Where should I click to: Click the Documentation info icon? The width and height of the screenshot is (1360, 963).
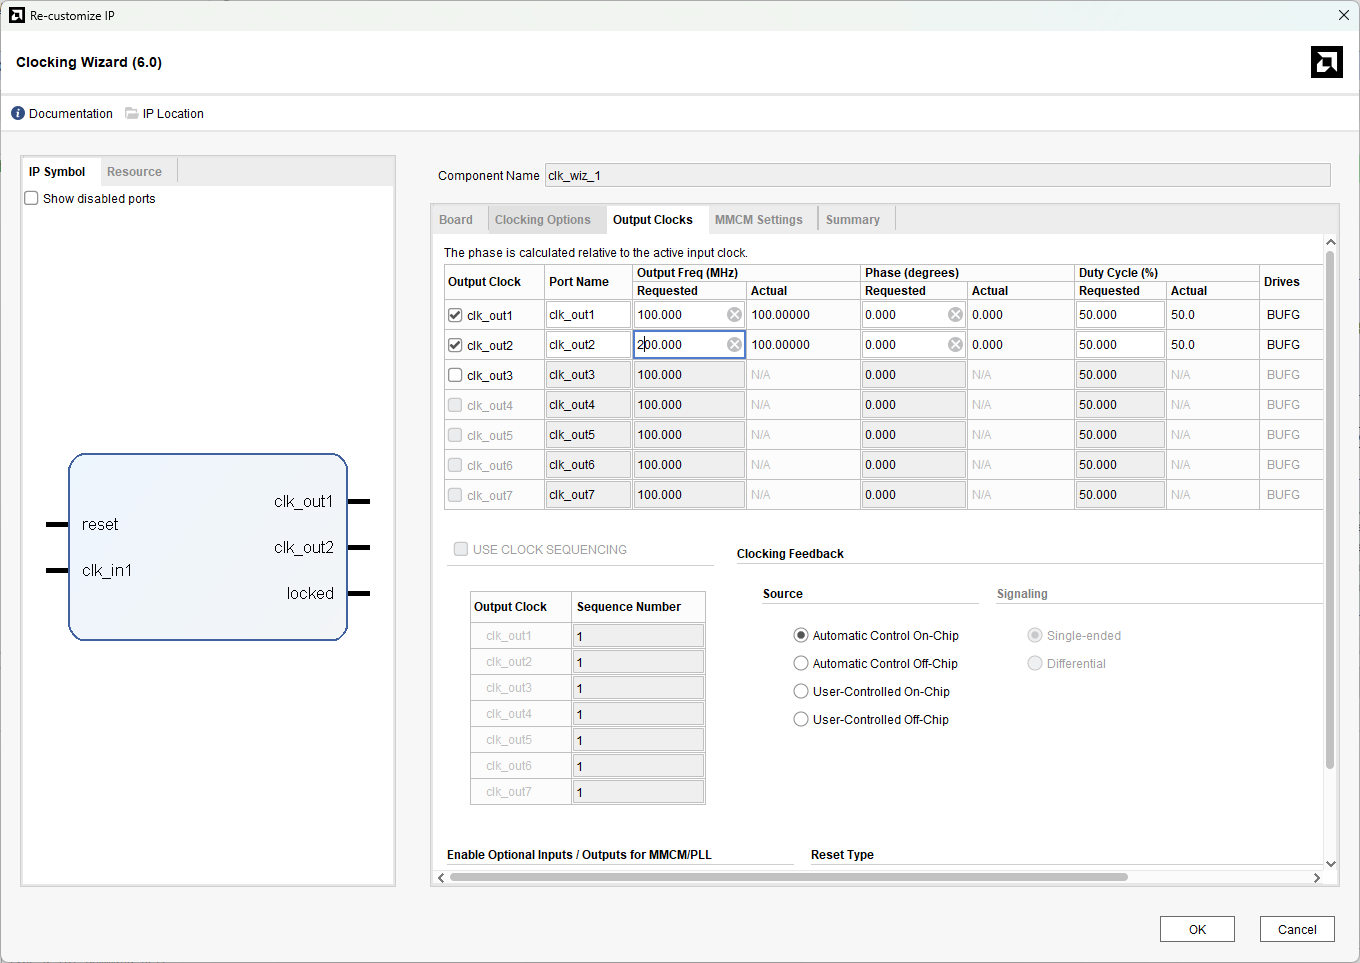18,113
